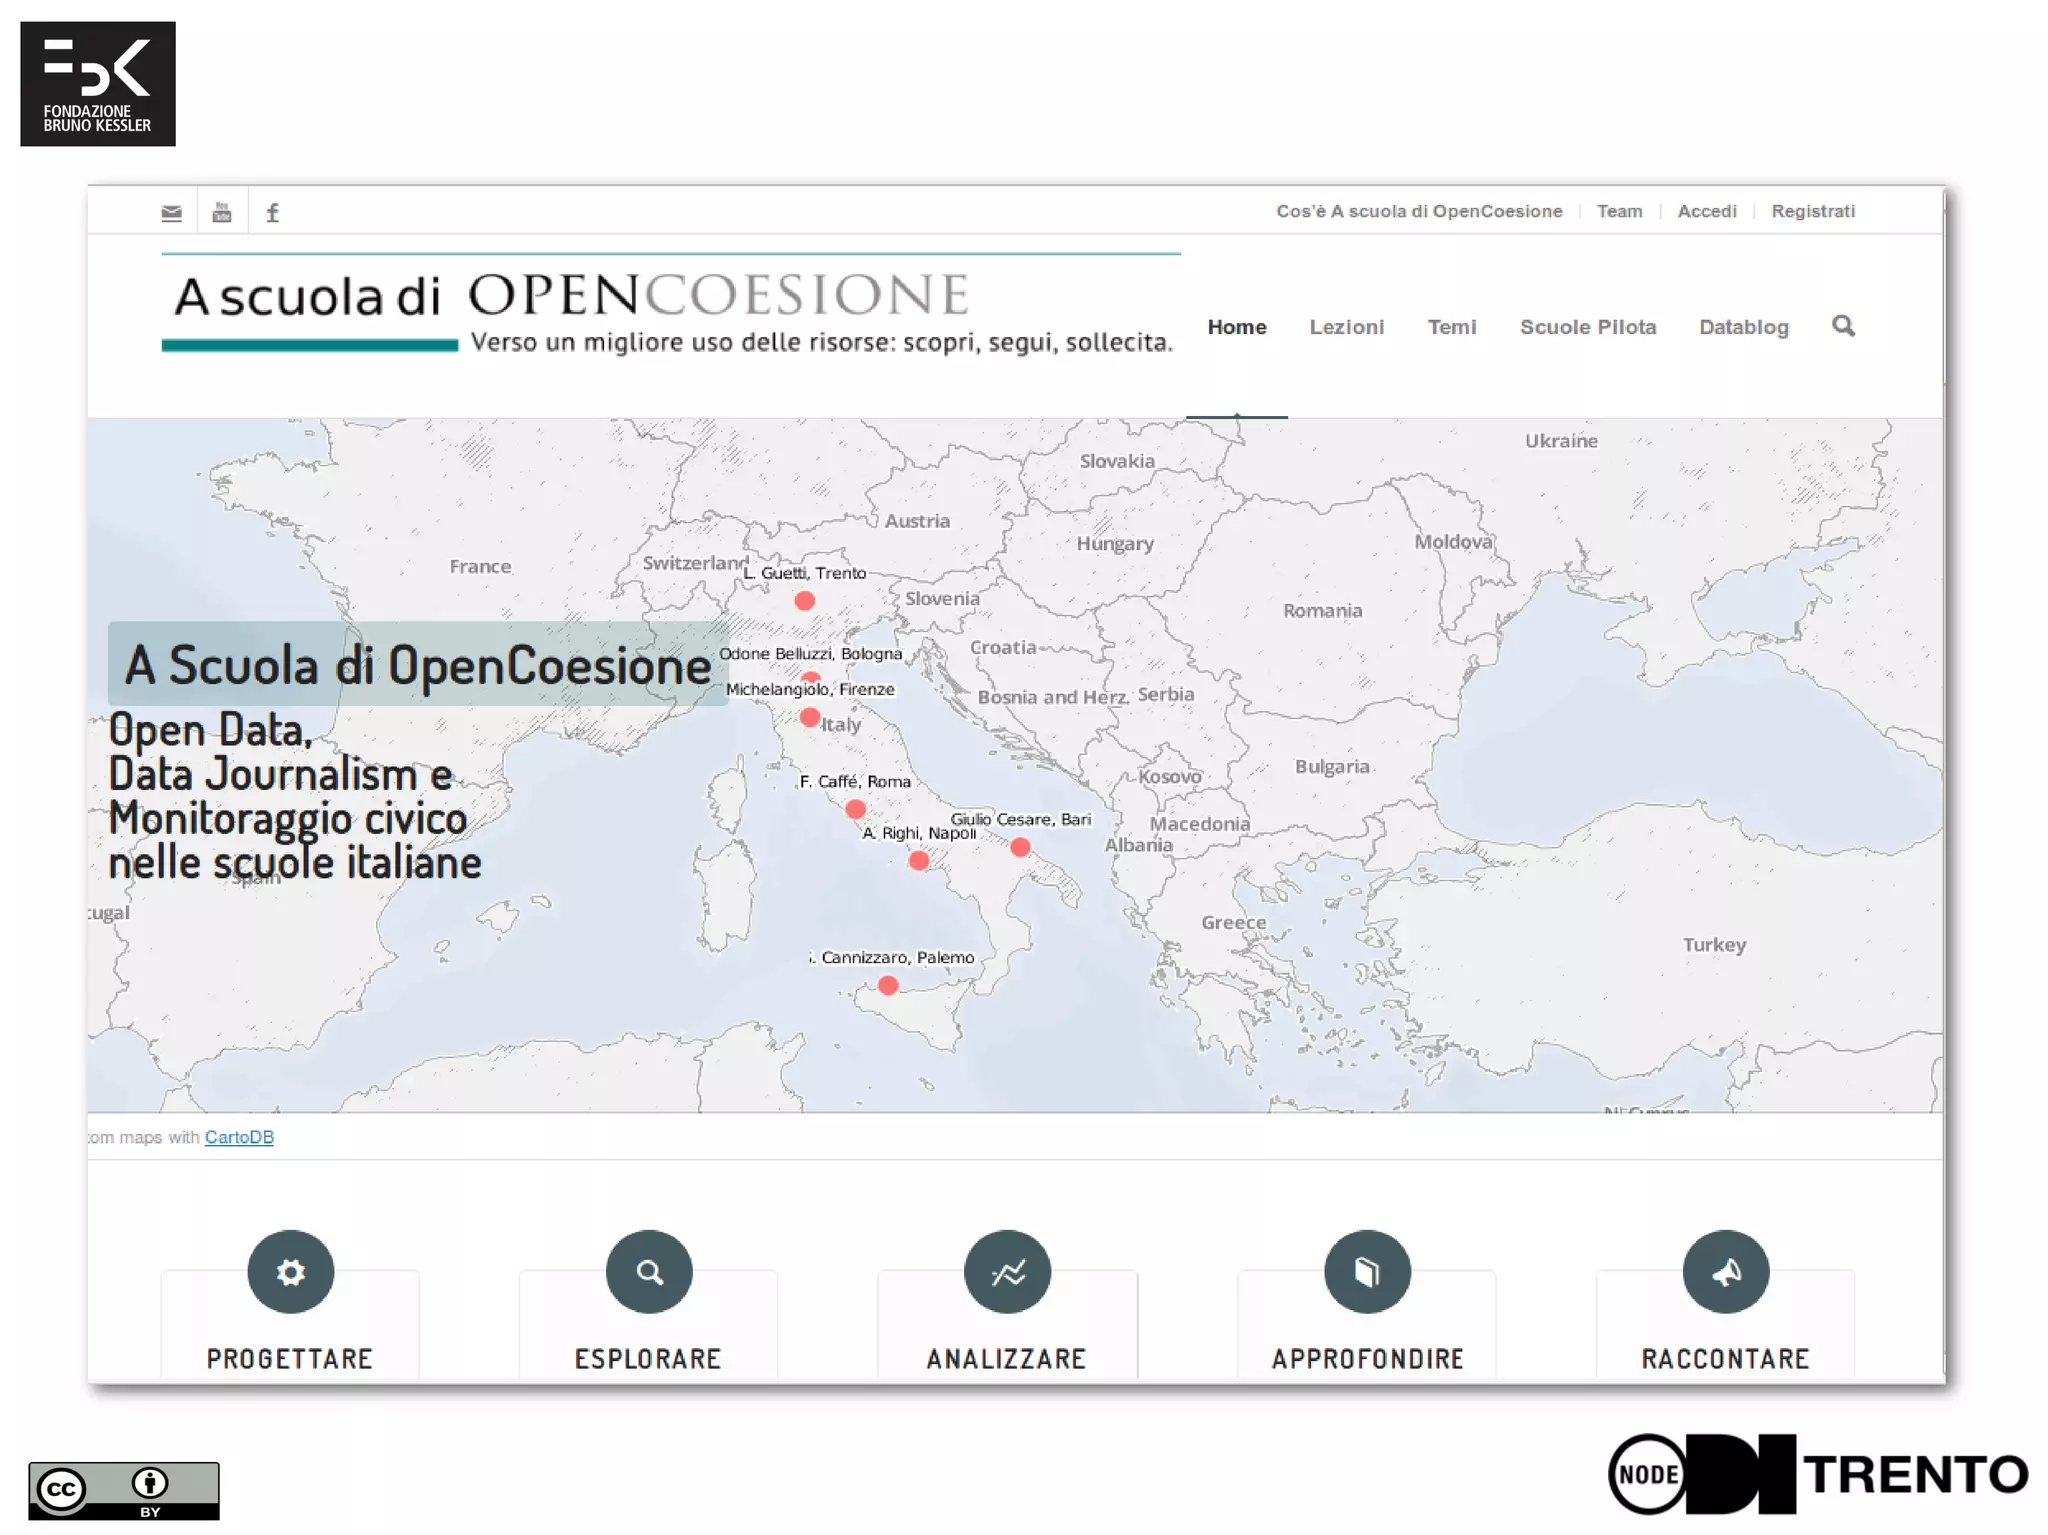
Task: Follow the CartoDB link
Action: coord(239,1137)
